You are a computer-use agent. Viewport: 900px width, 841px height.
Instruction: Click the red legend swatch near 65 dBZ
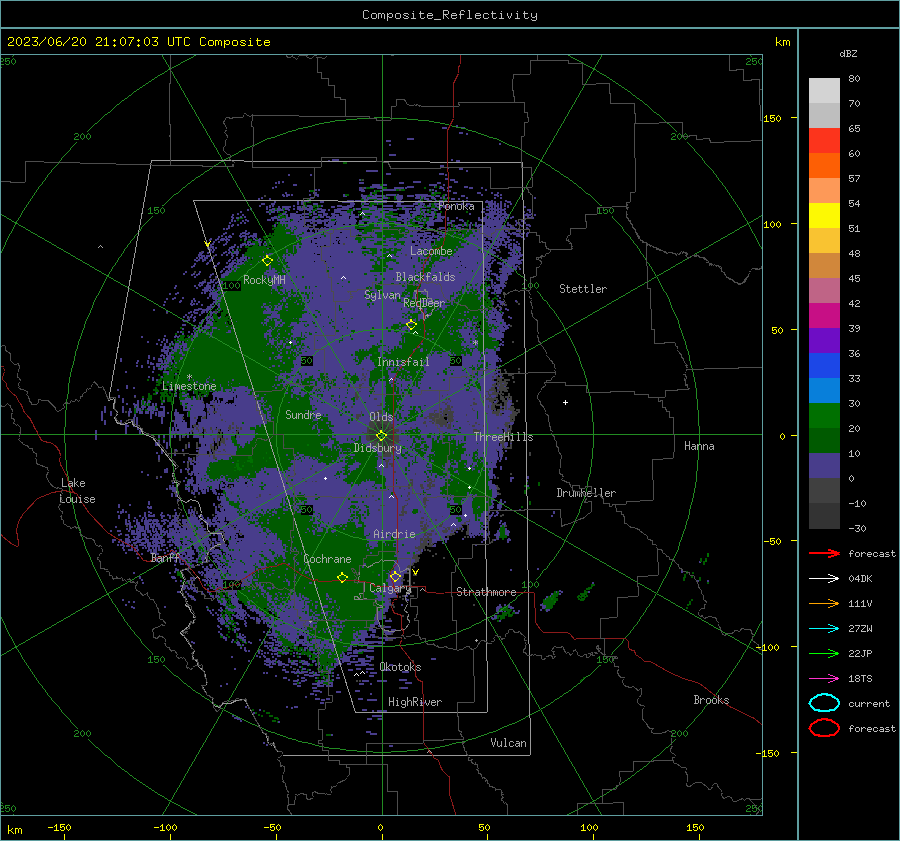click(824, 141)
